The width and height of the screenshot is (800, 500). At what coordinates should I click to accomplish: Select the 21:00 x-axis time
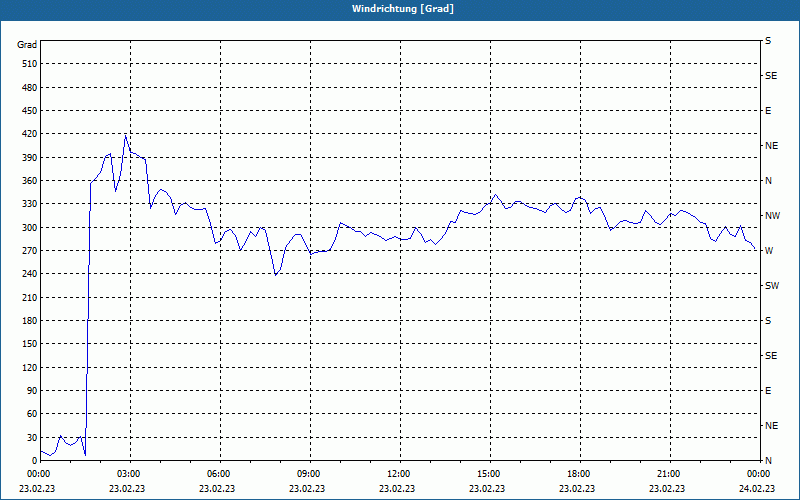(669, 474)
